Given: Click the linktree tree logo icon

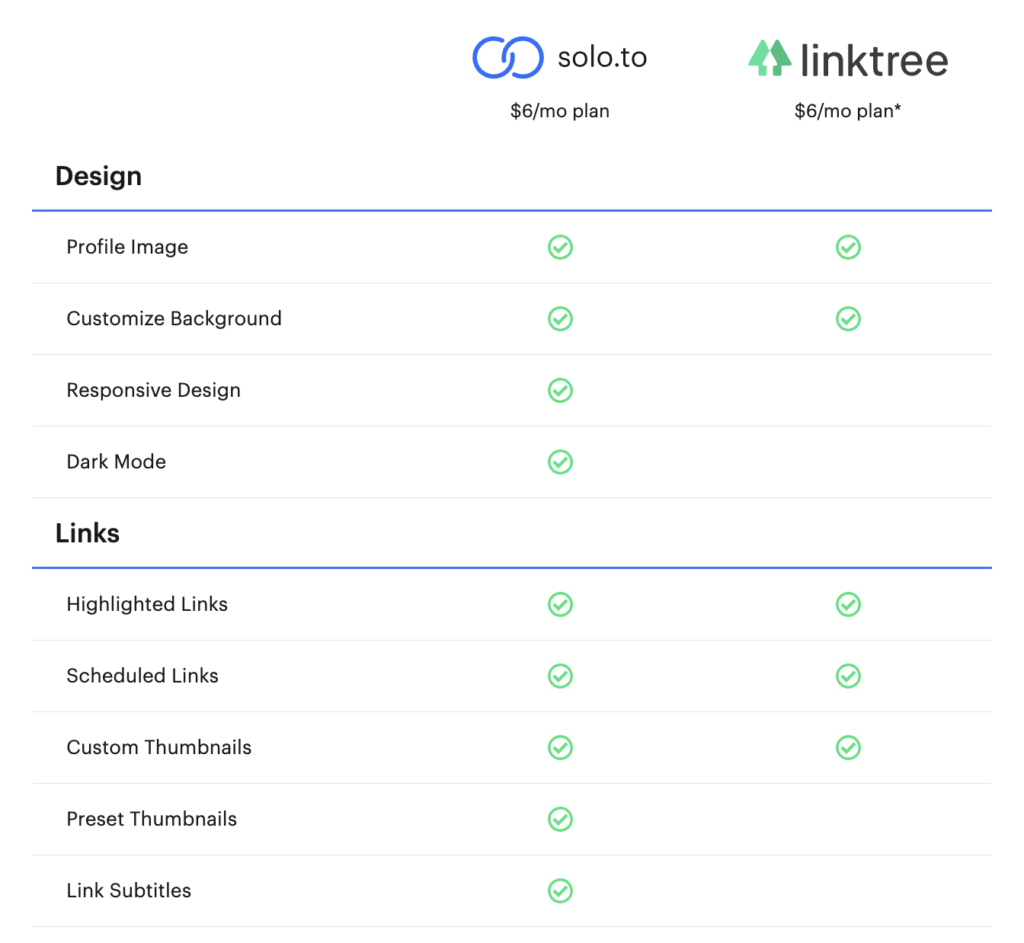Looking at the screenshot, I should [x=769, y=58].
